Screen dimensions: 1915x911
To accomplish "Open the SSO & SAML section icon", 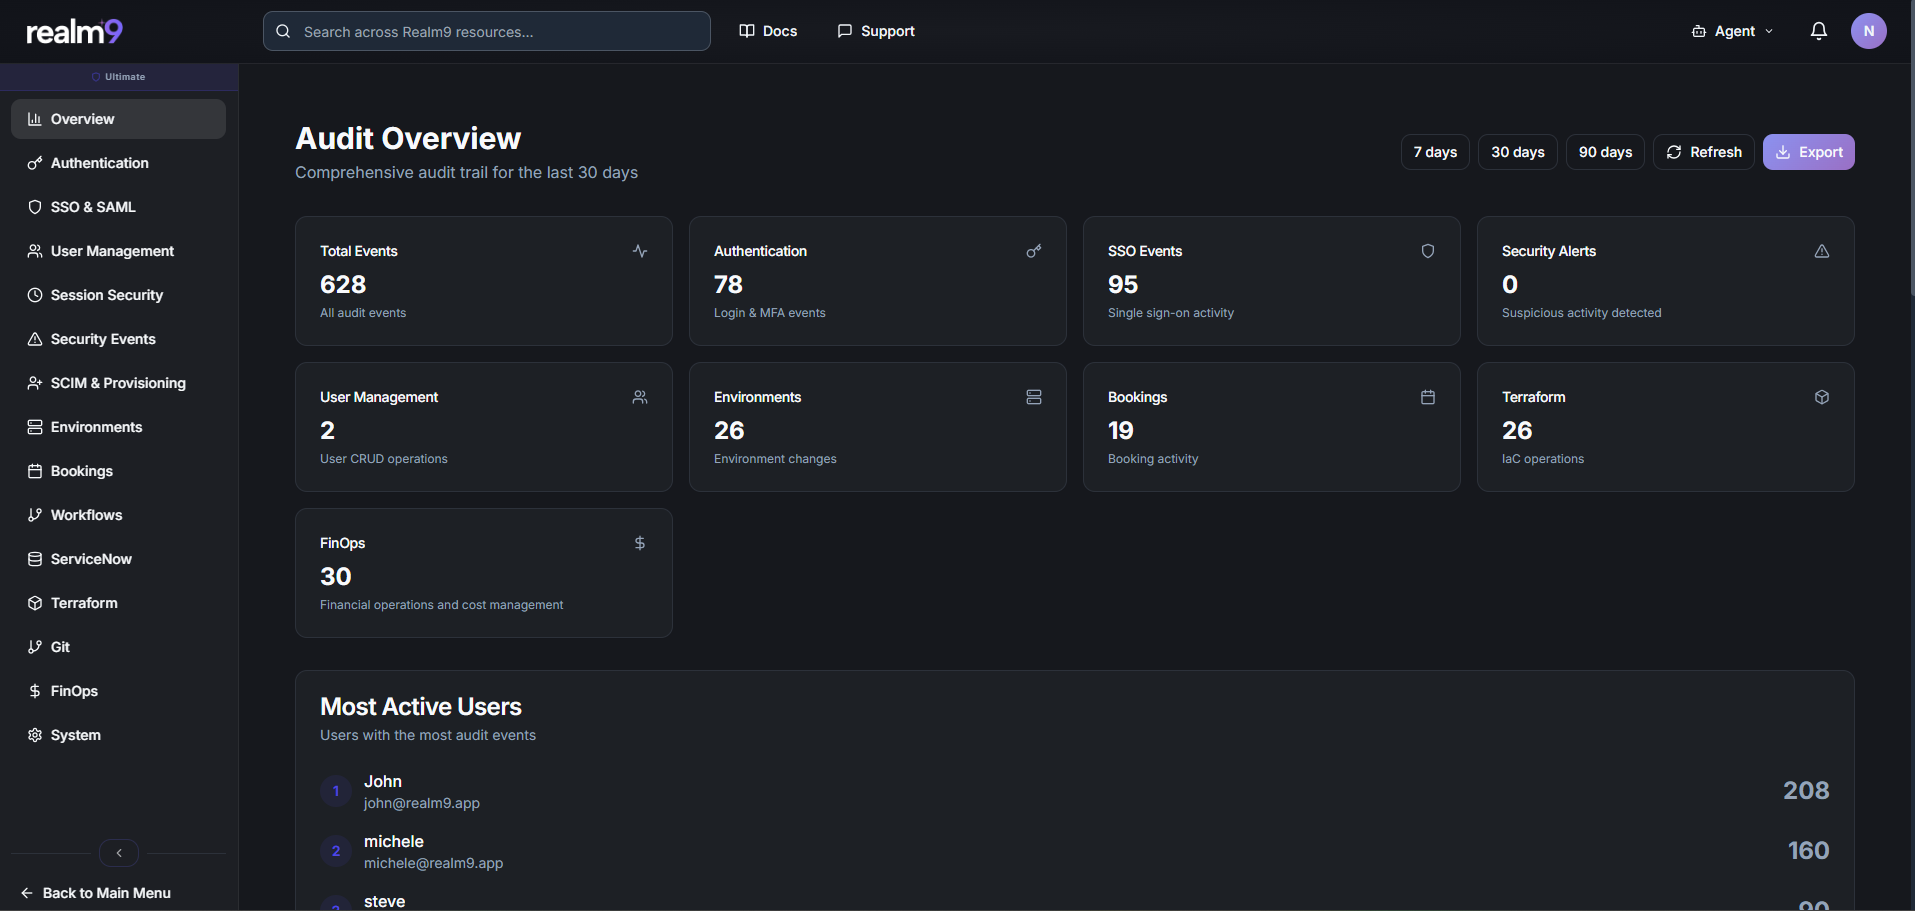I will point(34,207).
